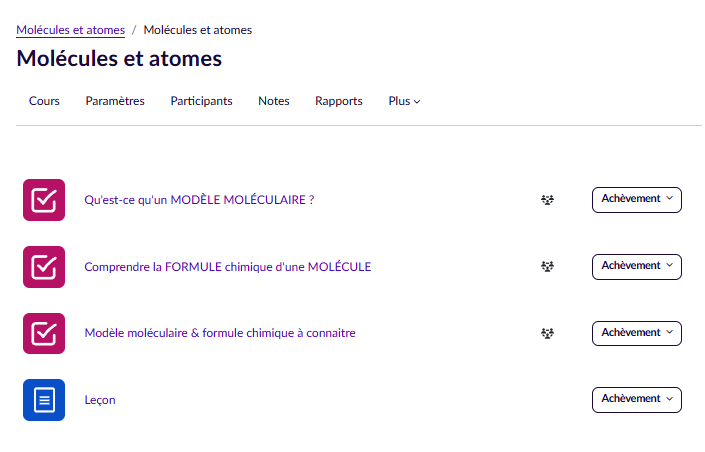Switch to the Paramètres tab
The image size is (705, 452).
tap(115, 101)
